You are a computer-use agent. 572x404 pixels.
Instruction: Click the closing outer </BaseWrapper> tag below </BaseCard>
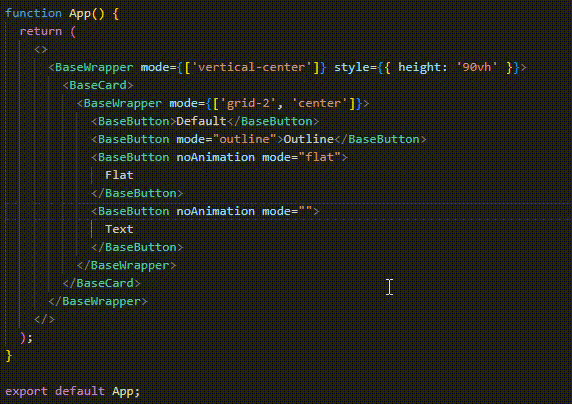98,301
